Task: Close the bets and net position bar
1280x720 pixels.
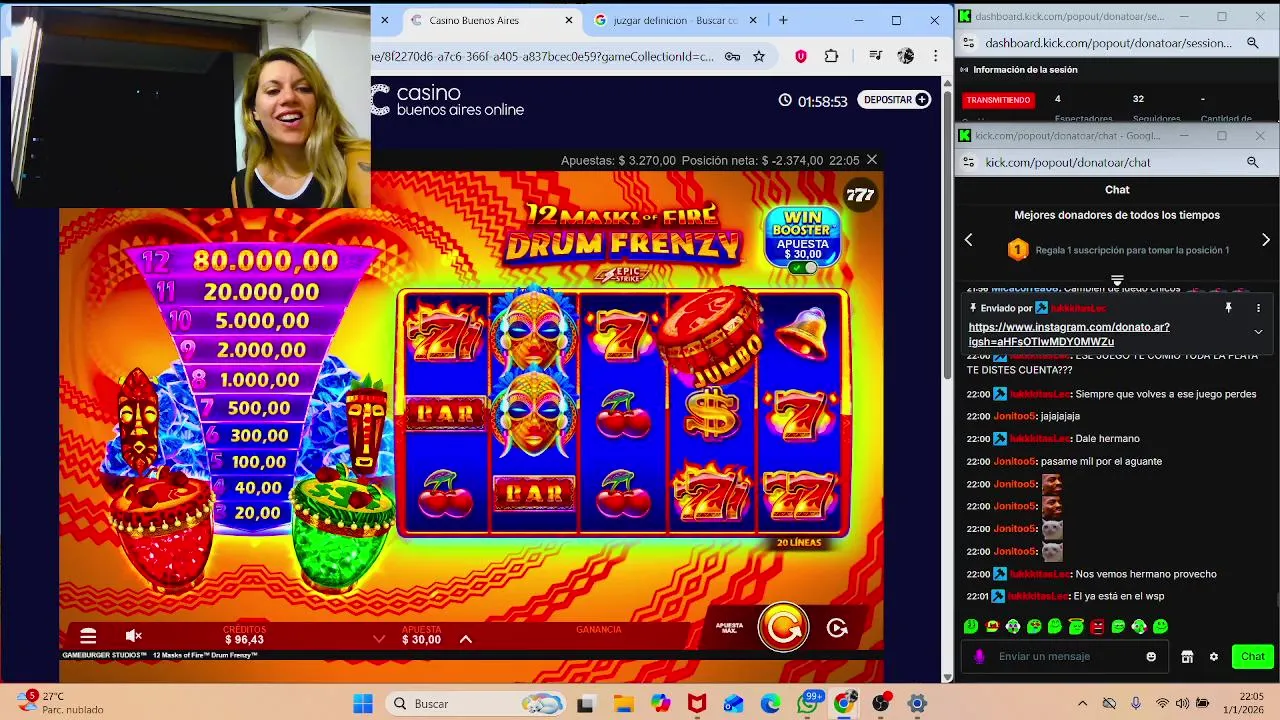Action: (872, 160)
